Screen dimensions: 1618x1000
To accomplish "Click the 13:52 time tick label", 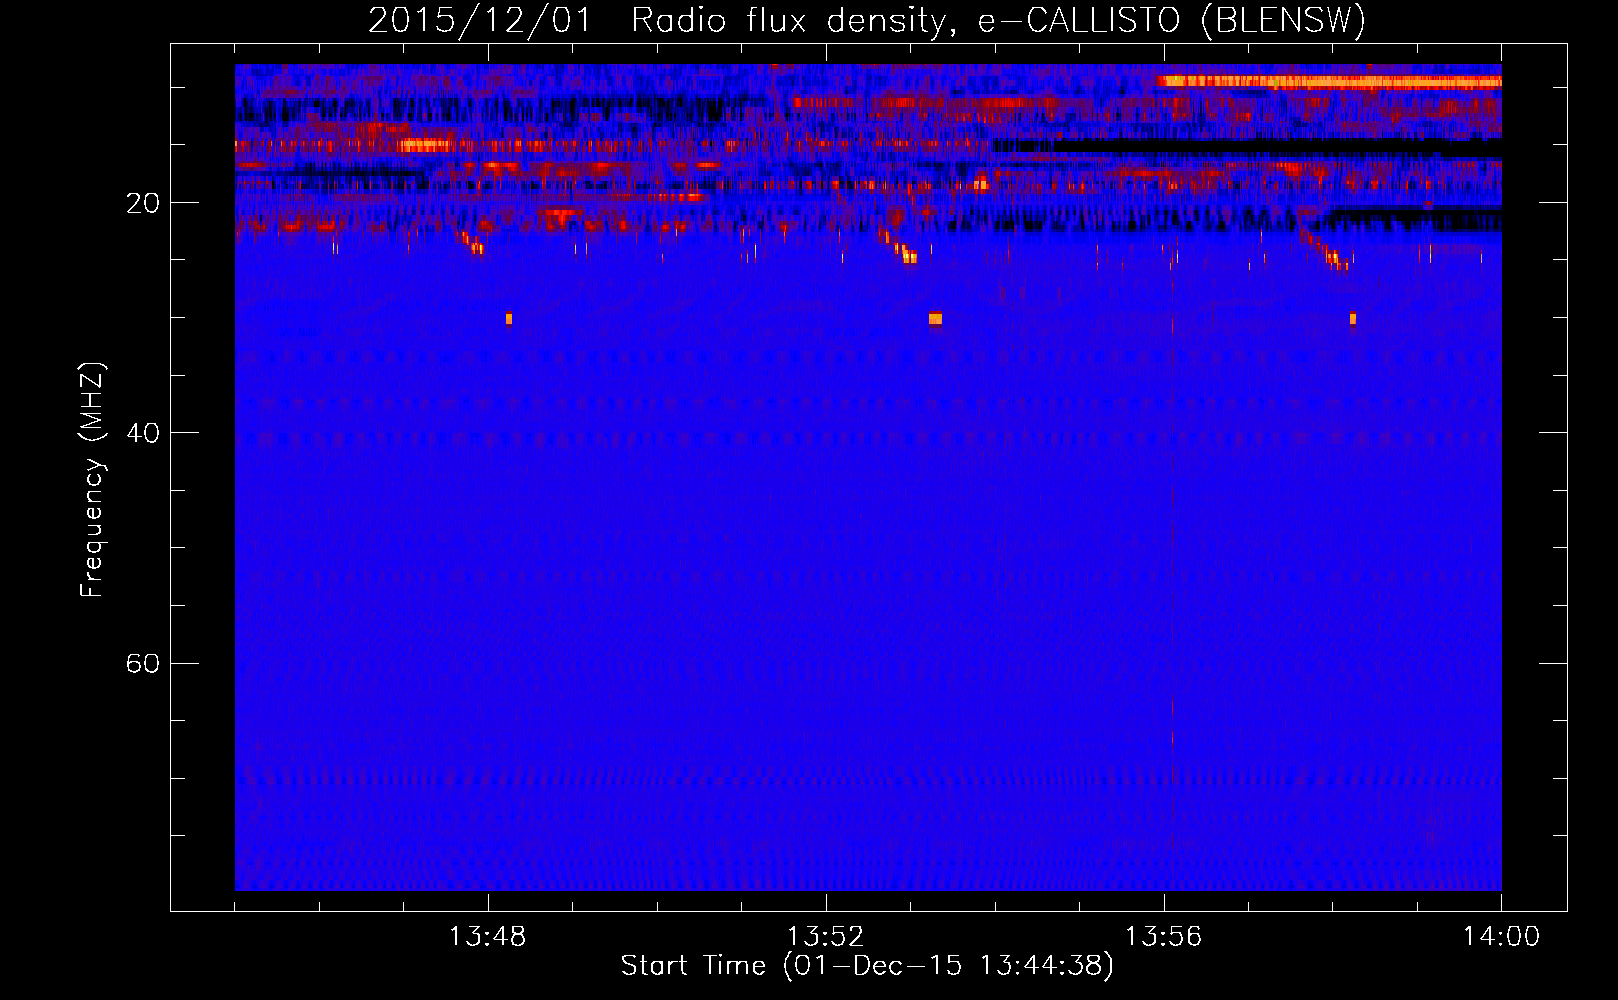I will coord(825,937).
